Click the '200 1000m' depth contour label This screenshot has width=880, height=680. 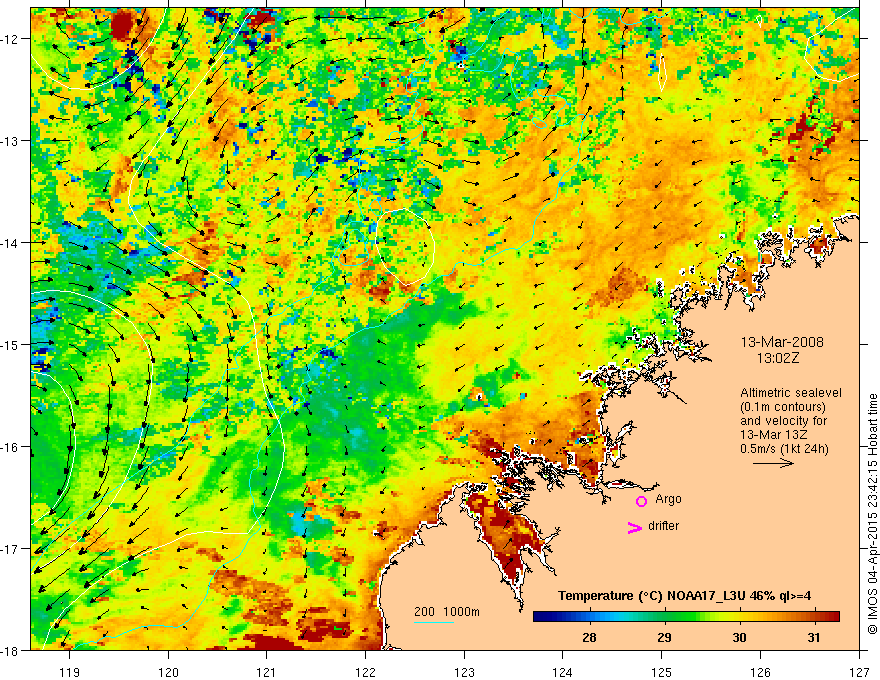[x=447, y=612]
